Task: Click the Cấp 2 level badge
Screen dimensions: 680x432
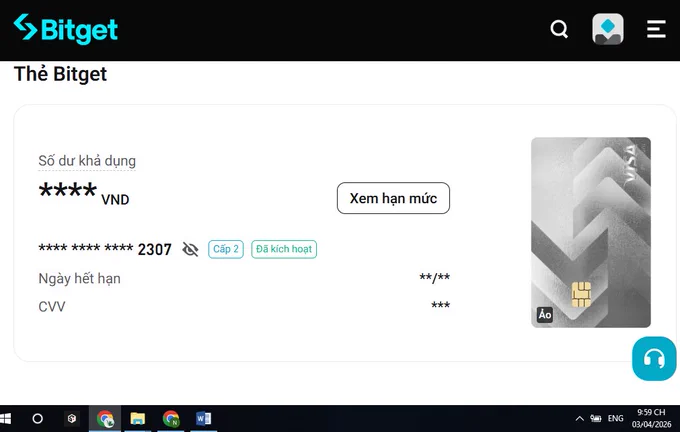Action: point(226,249)
